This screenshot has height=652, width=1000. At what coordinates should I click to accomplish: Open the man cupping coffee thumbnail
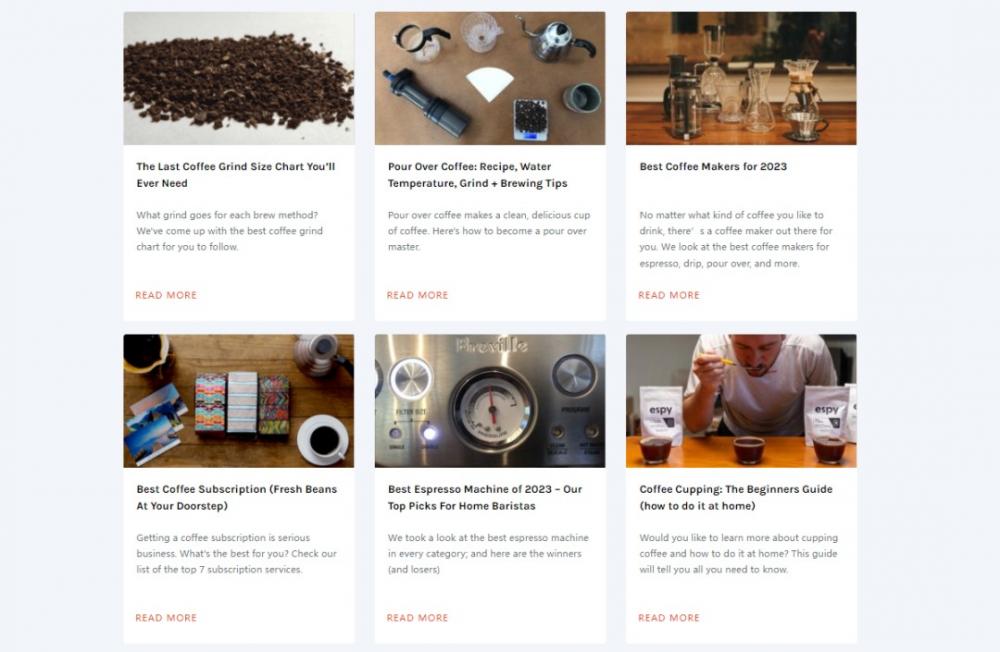[741, 401]
